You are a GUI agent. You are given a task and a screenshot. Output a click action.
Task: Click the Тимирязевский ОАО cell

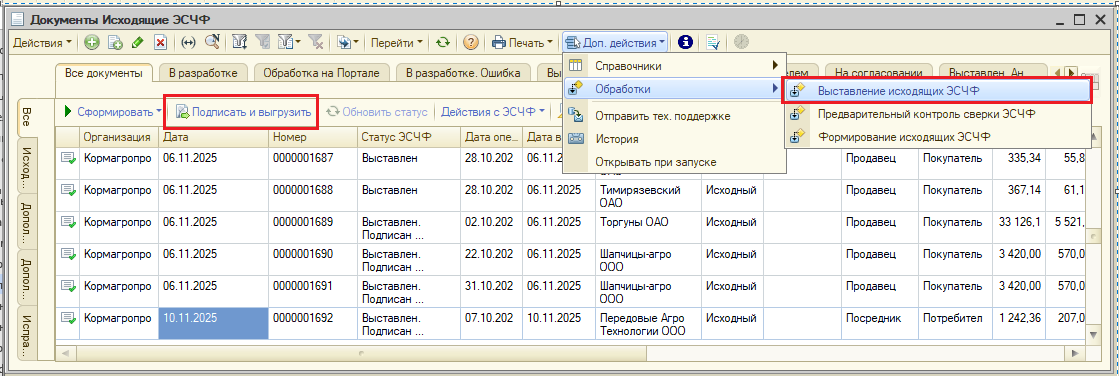(x=647, y=195)
